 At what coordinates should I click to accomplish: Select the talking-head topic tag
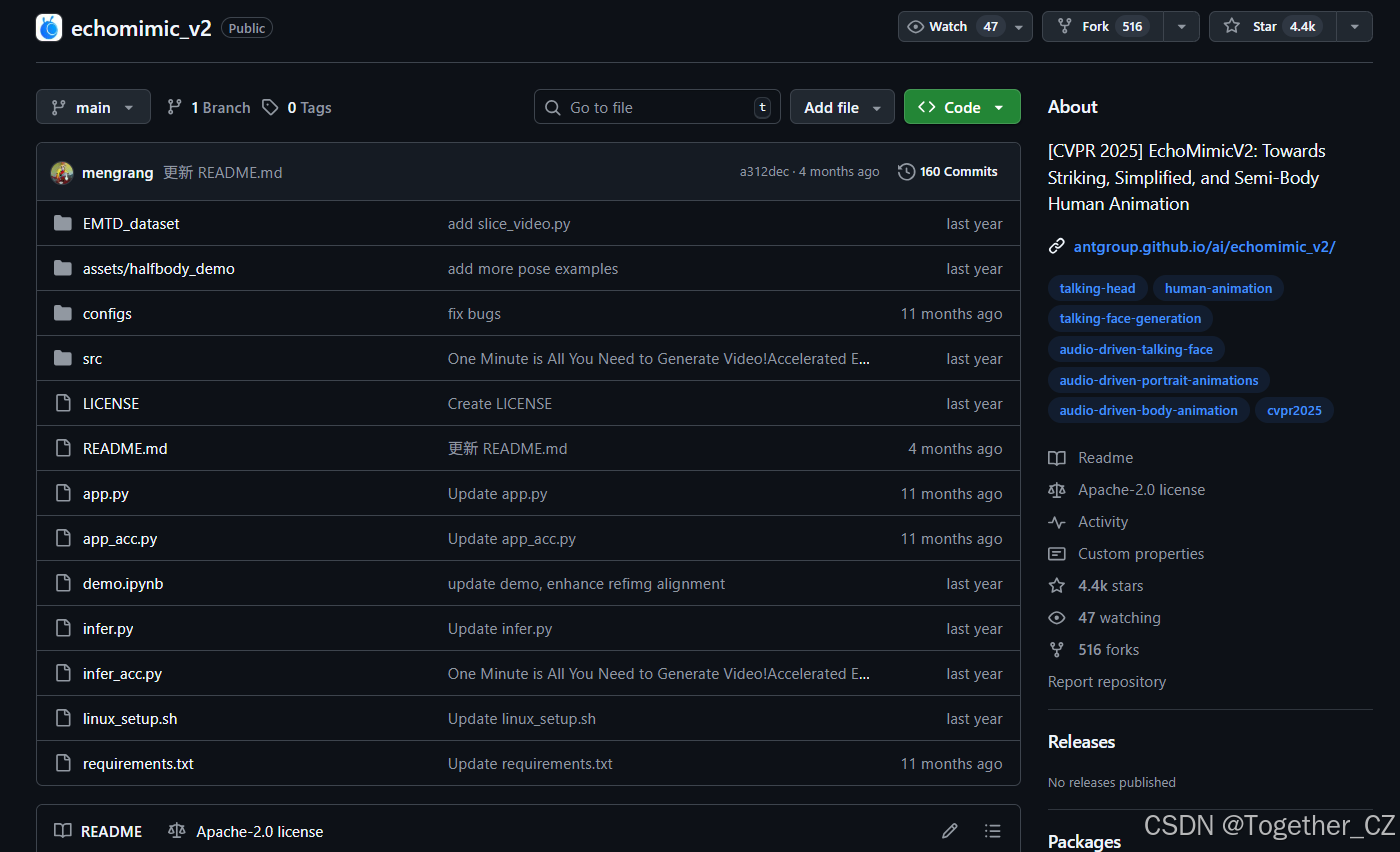[1098, 288]
